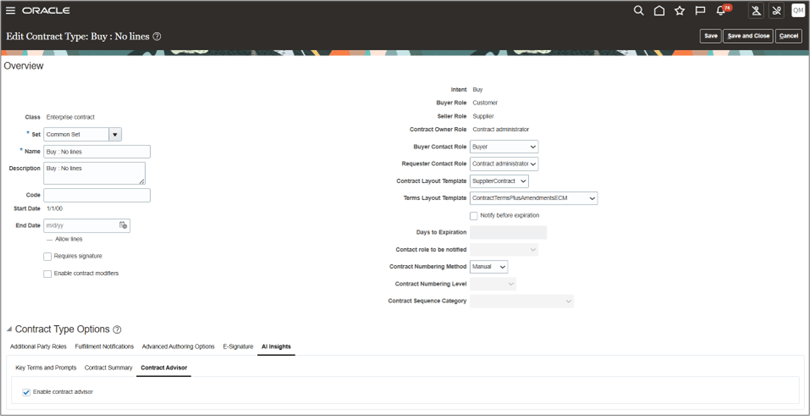Open the Set dropdown arrow

pos(115,134)
